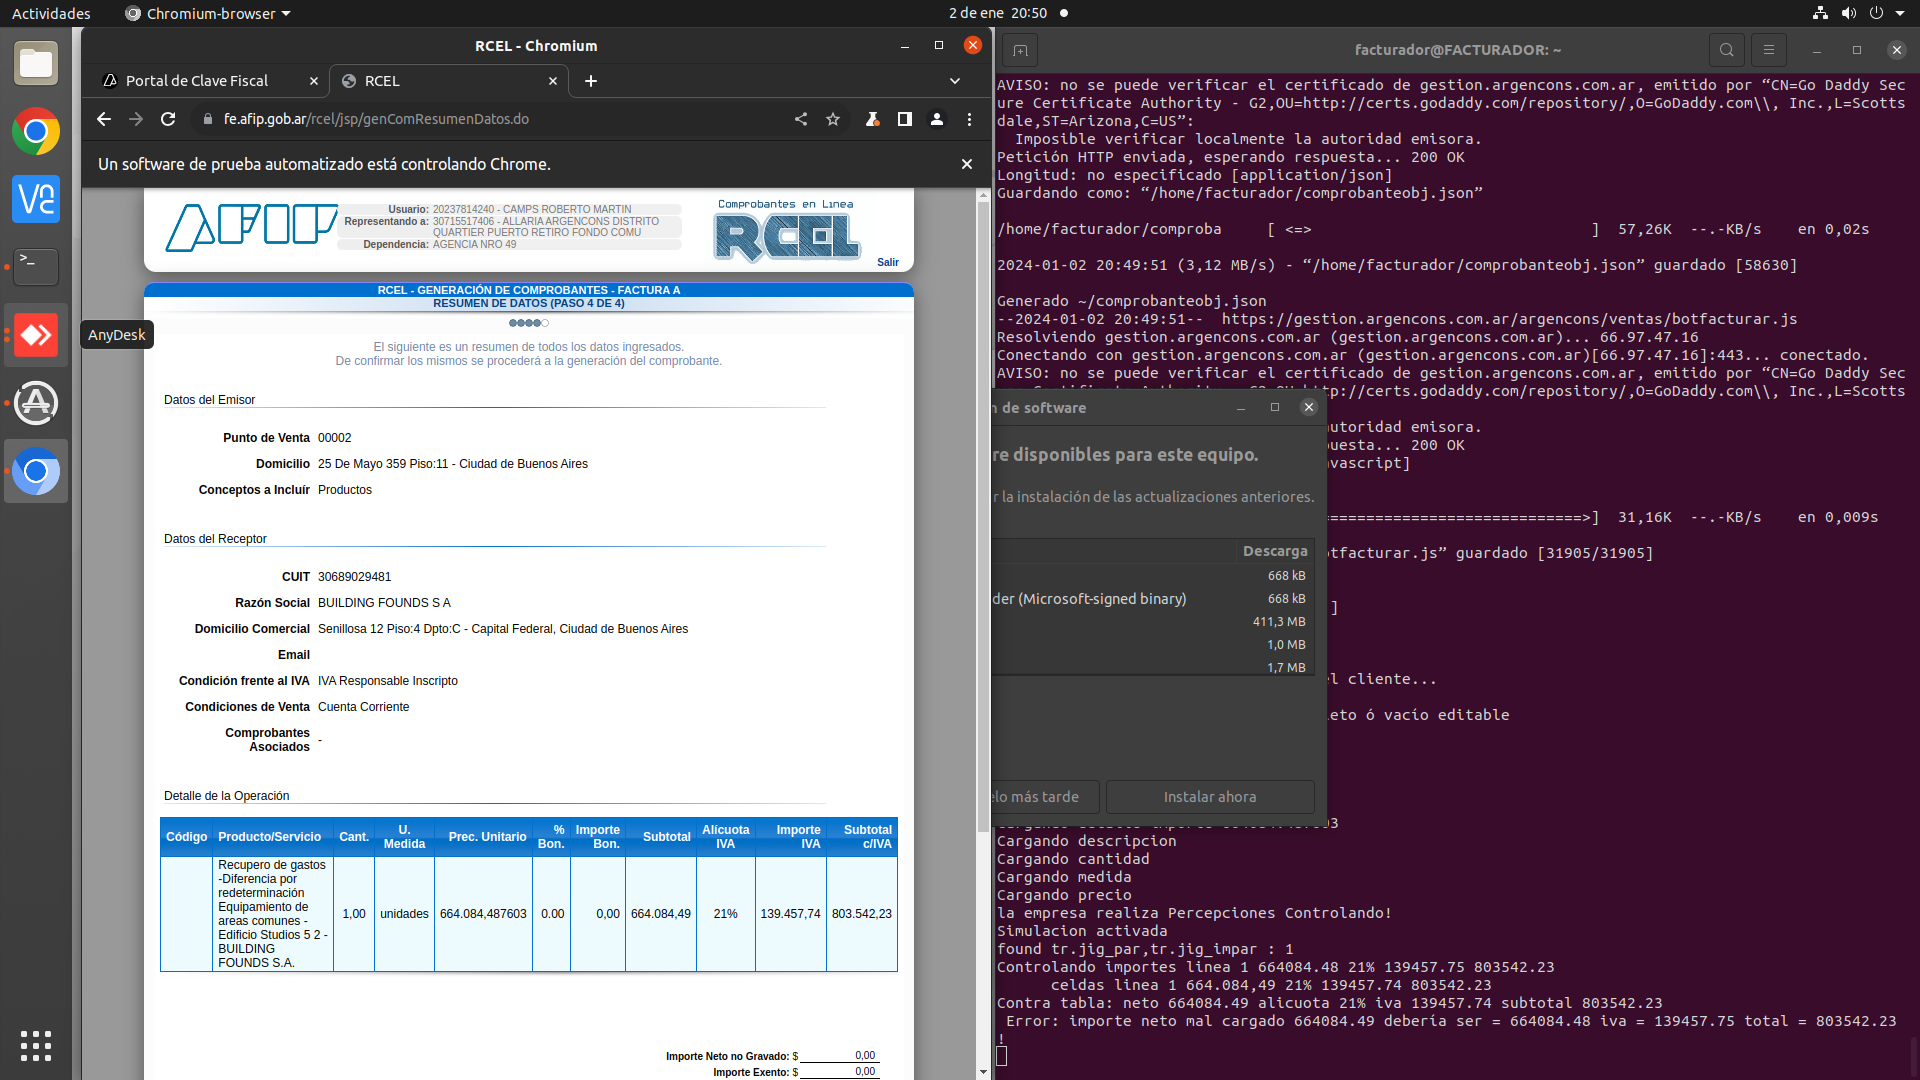Open the Chromium three-dot menu
This screenshot has width=1920, height=1080.
969,119
